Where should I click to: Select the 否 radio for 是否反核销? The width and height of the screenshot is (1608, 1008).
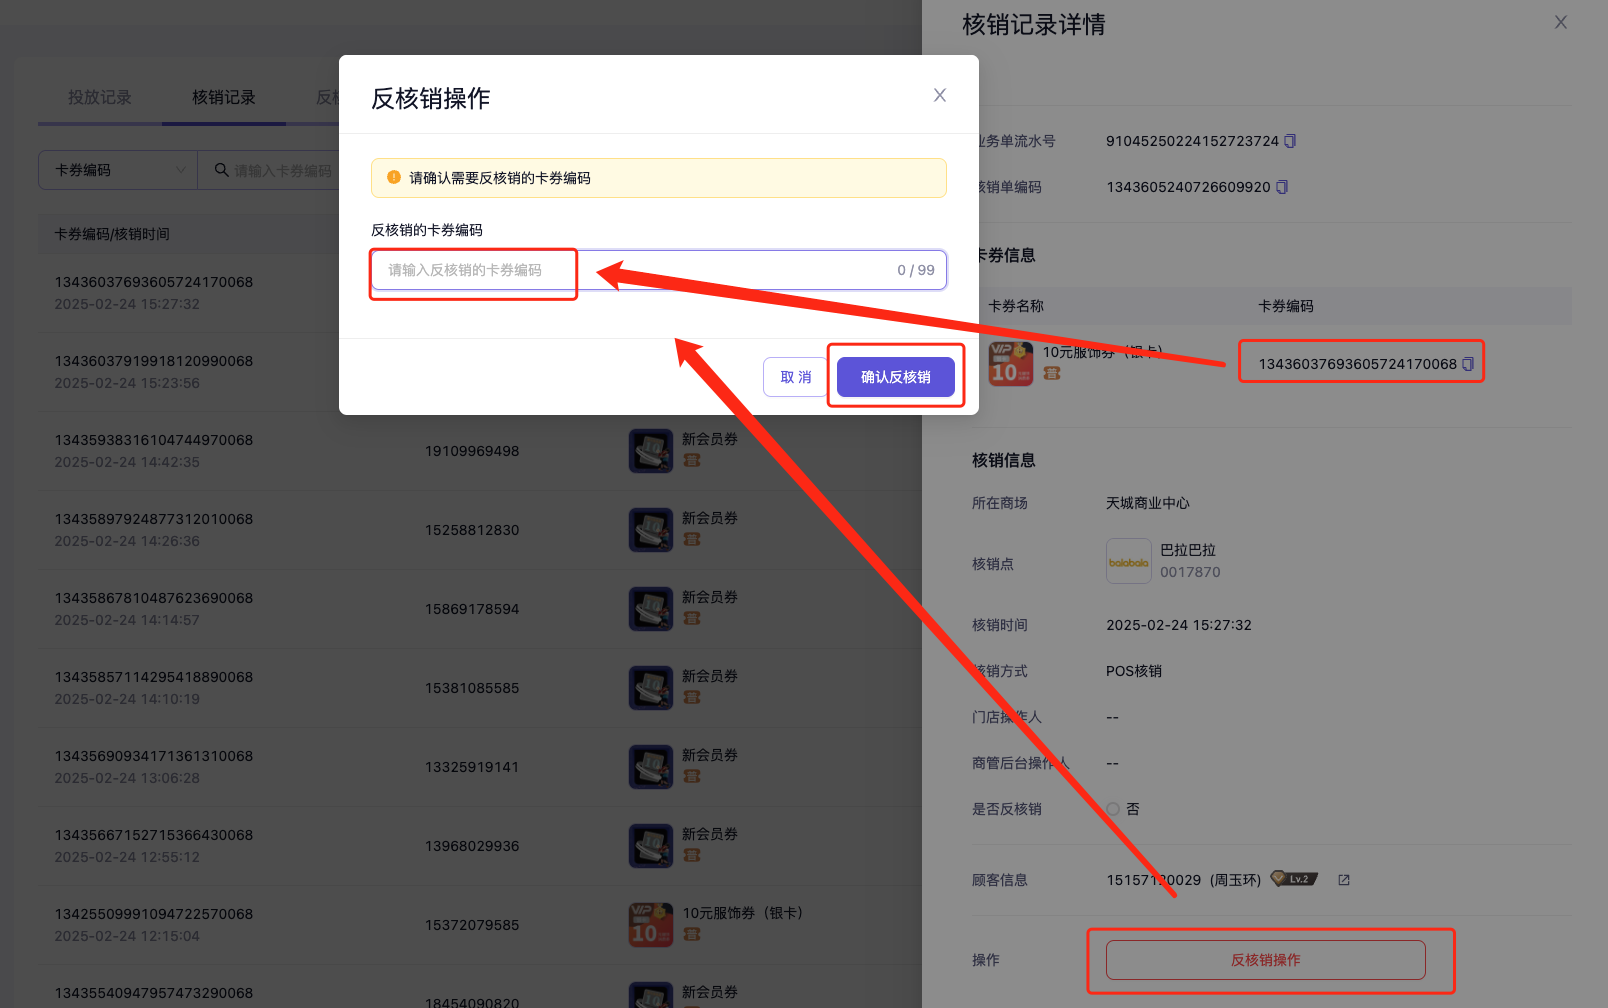point(1113,809)
